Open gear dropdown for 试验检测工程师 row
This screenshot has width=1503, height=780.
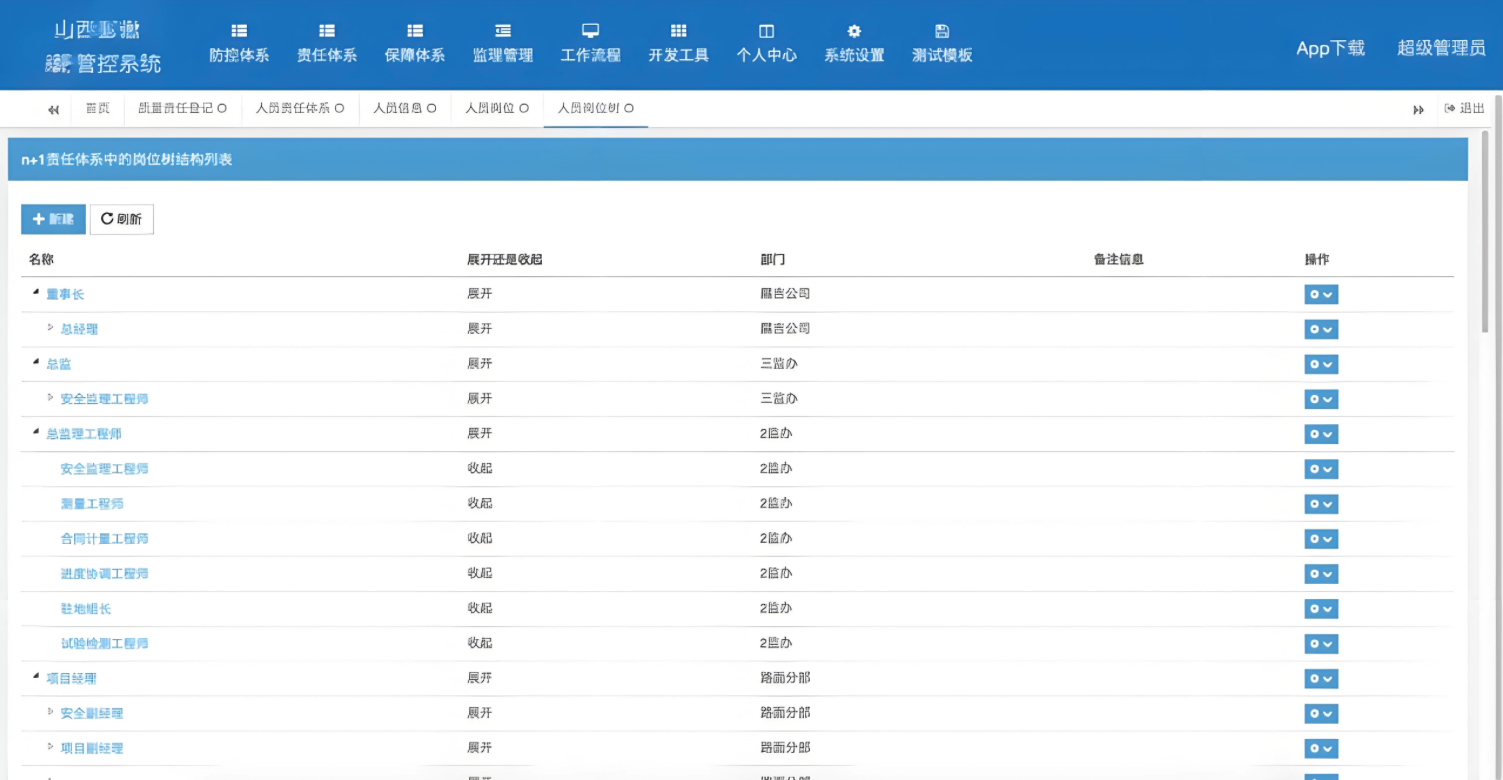[1321, 644]
